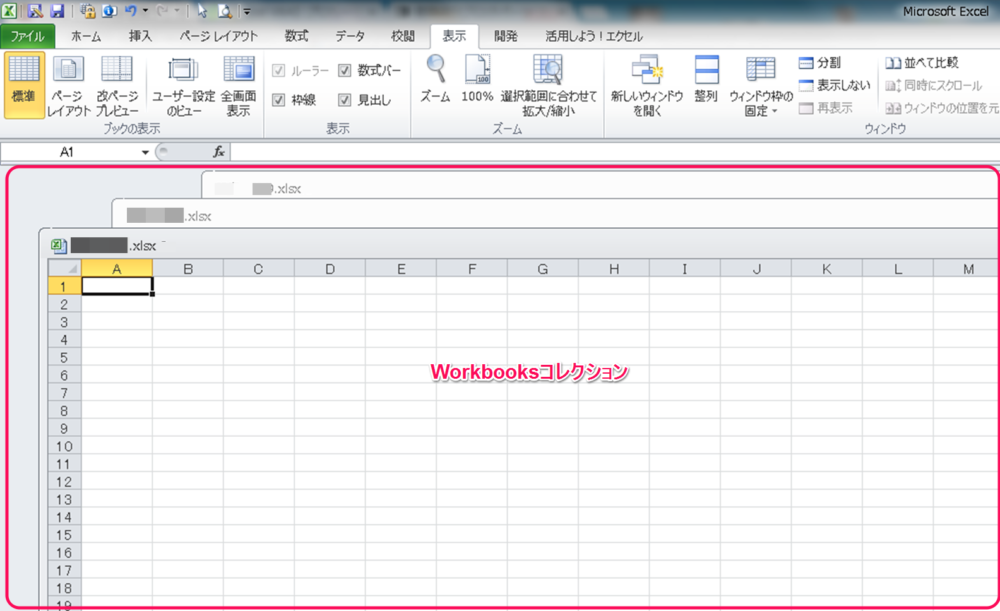Toggle the 数式バー checkbox
Screen dimensions: 1000x611
point(345,71)
